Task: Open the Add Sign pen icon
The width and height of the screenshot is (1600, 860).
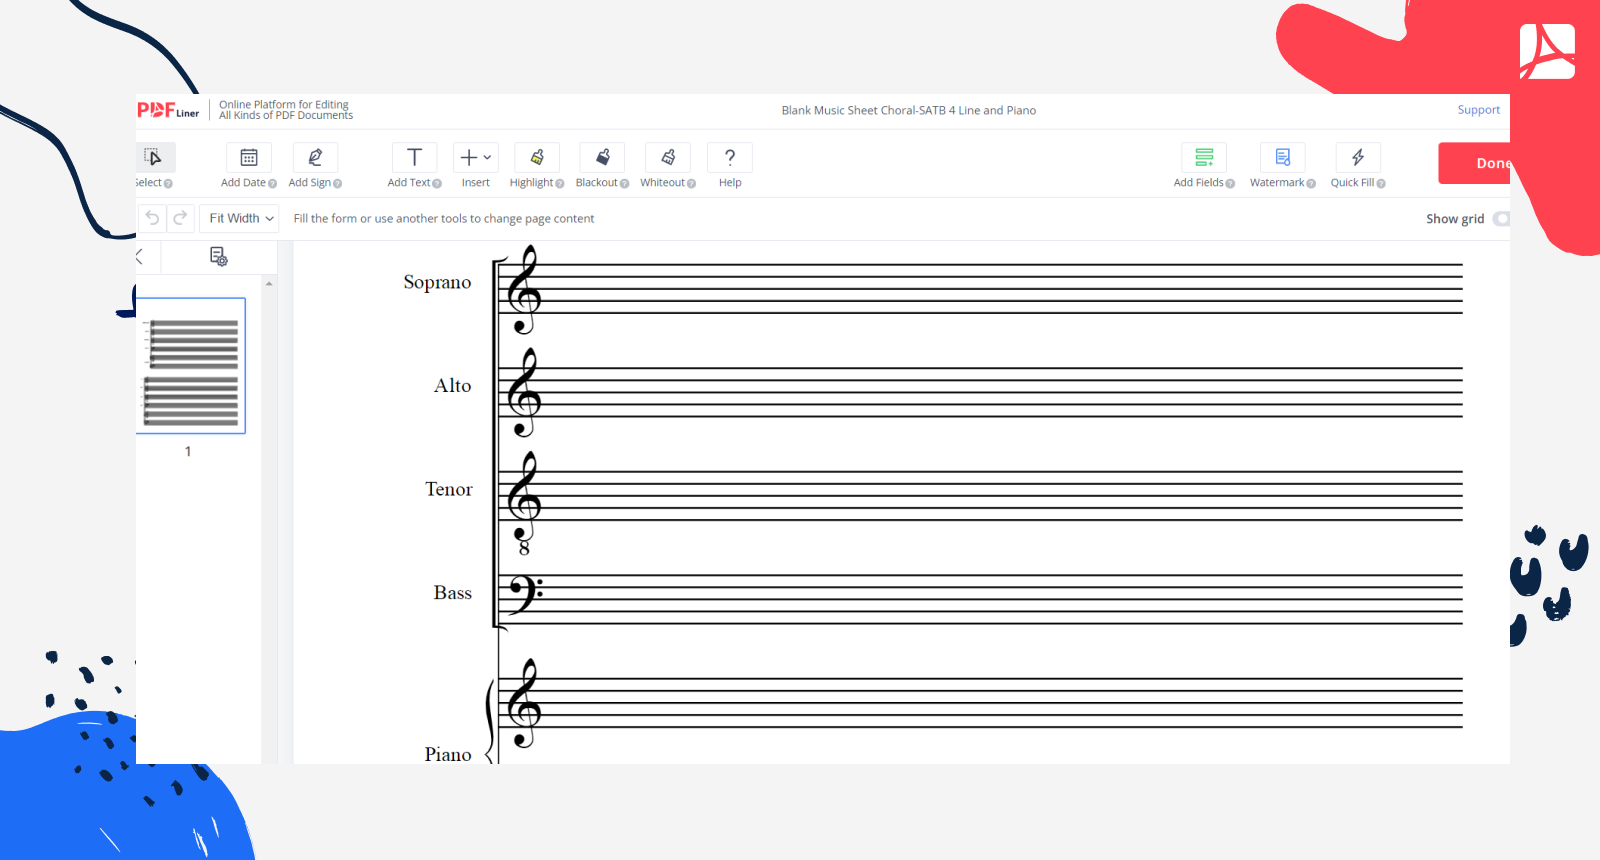Action: pos(315,157)
